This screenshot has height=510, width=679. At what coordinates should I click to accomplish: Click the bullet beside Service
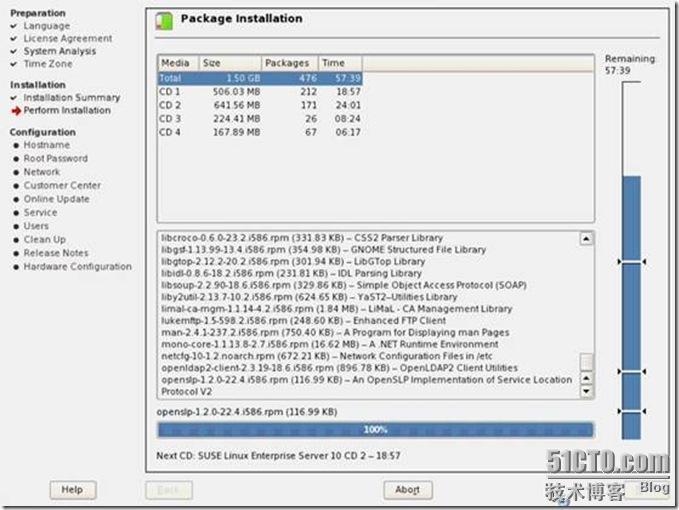click(16, 213)
